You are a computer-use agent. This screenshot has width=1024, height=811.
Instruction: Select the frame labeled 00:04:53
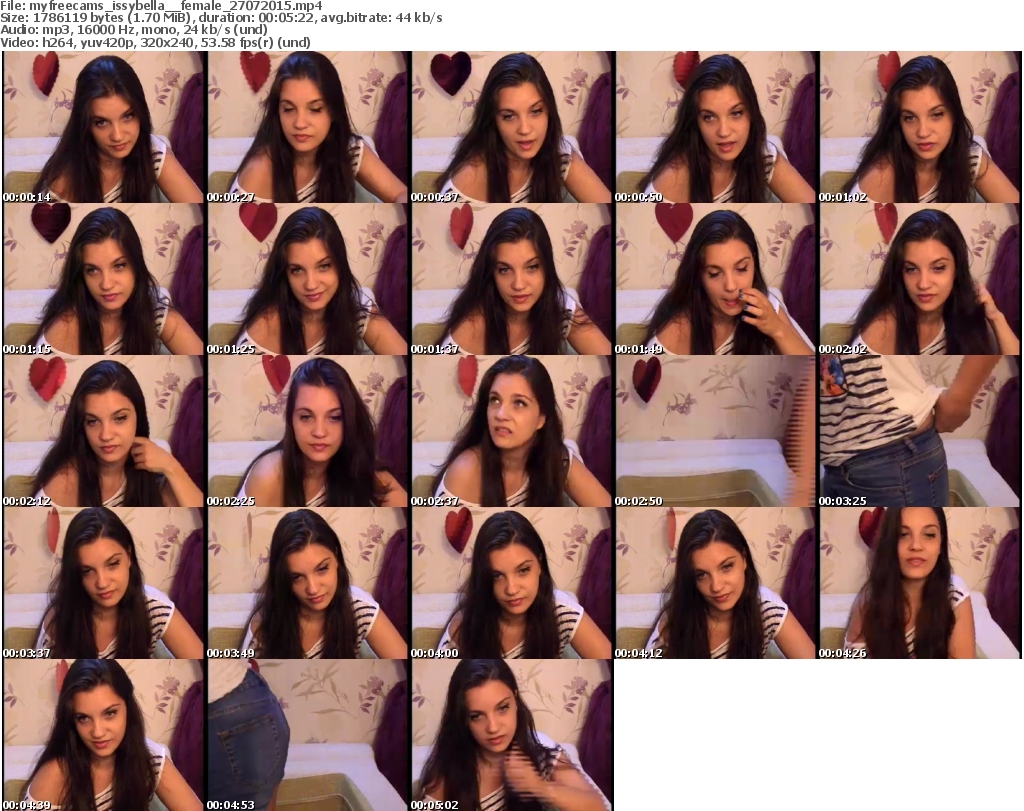(308, 735)
